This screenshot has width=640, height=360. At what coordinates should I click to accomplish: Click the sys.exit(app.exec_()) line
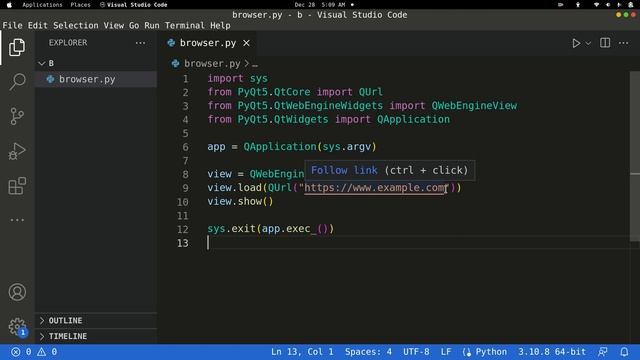point(270,229)
